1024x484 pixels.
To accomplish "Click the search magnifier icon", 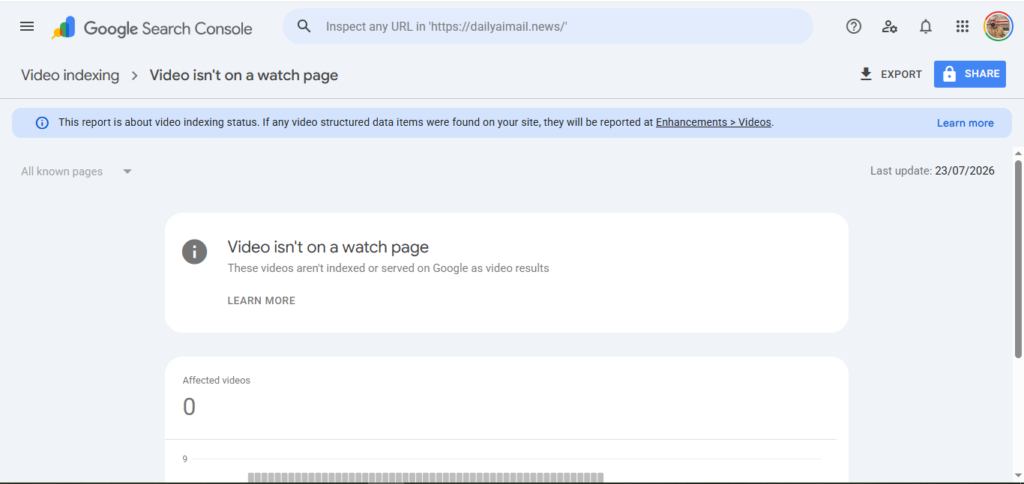I will pos(303,26).
